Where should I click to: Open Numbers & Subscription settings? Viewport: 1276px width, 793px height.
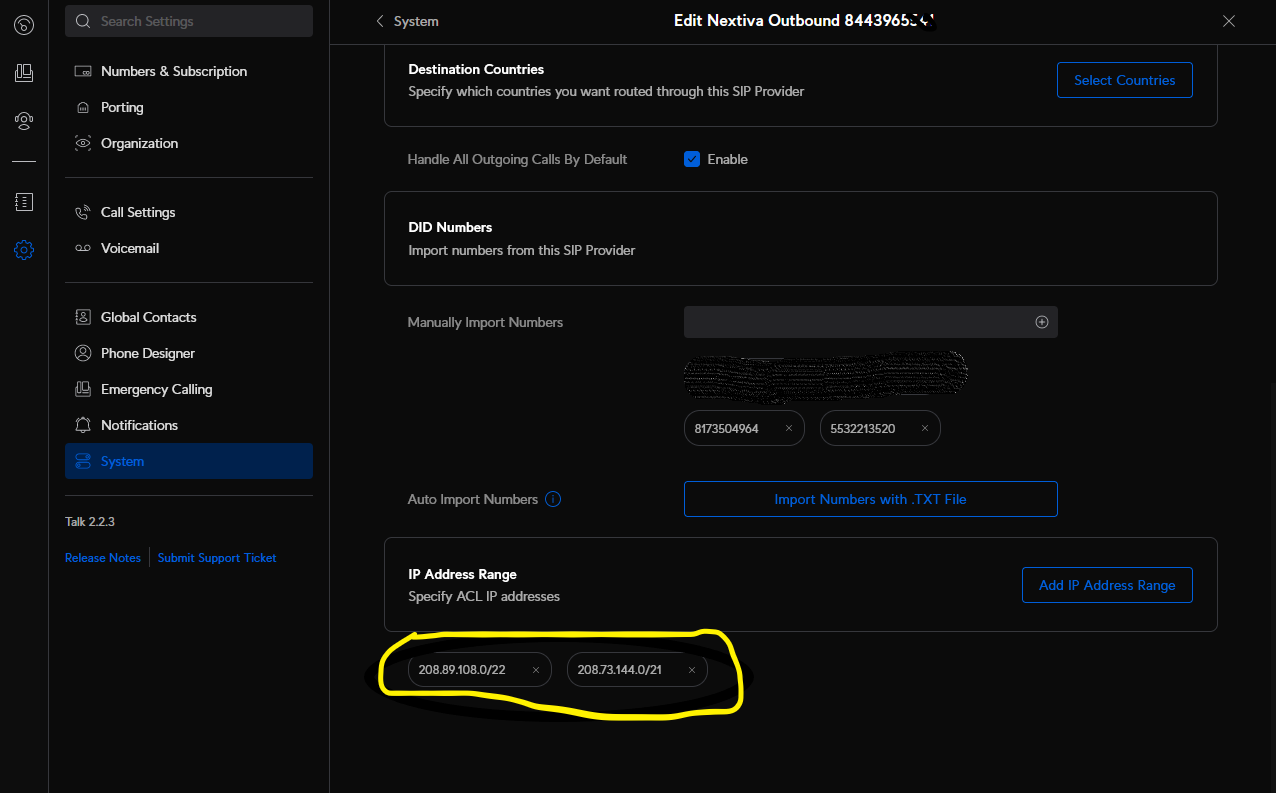[173, 71]
